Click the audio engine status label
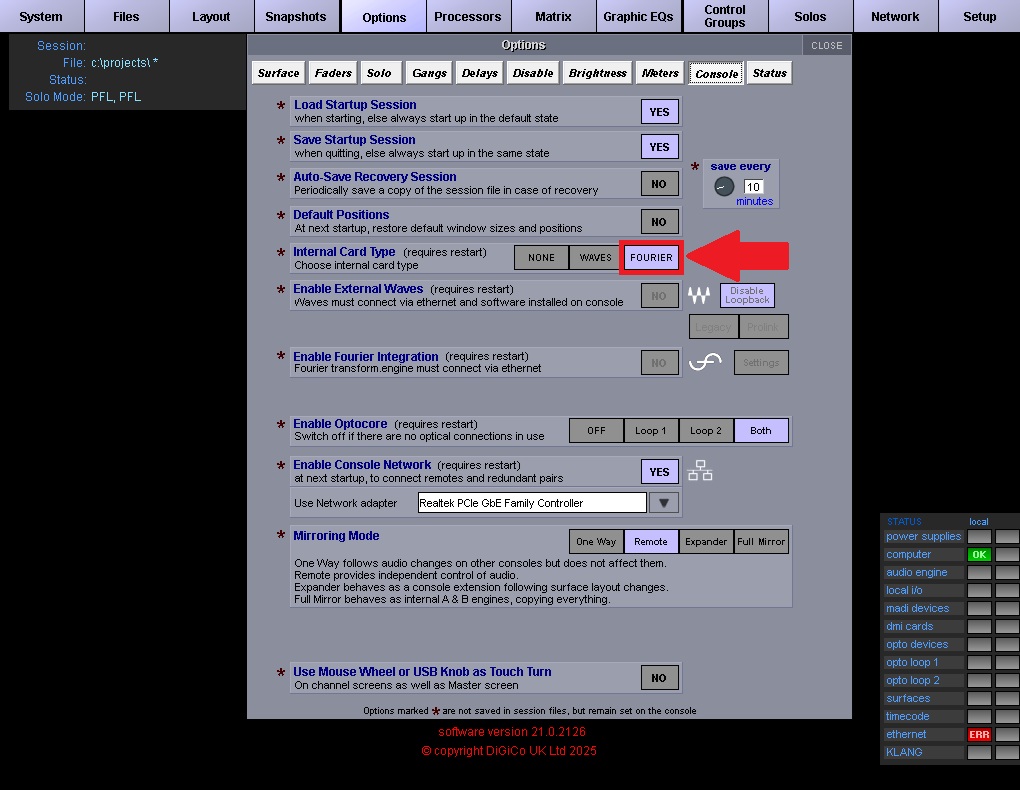The image size is (1020, 790). (x=917, y=573)
